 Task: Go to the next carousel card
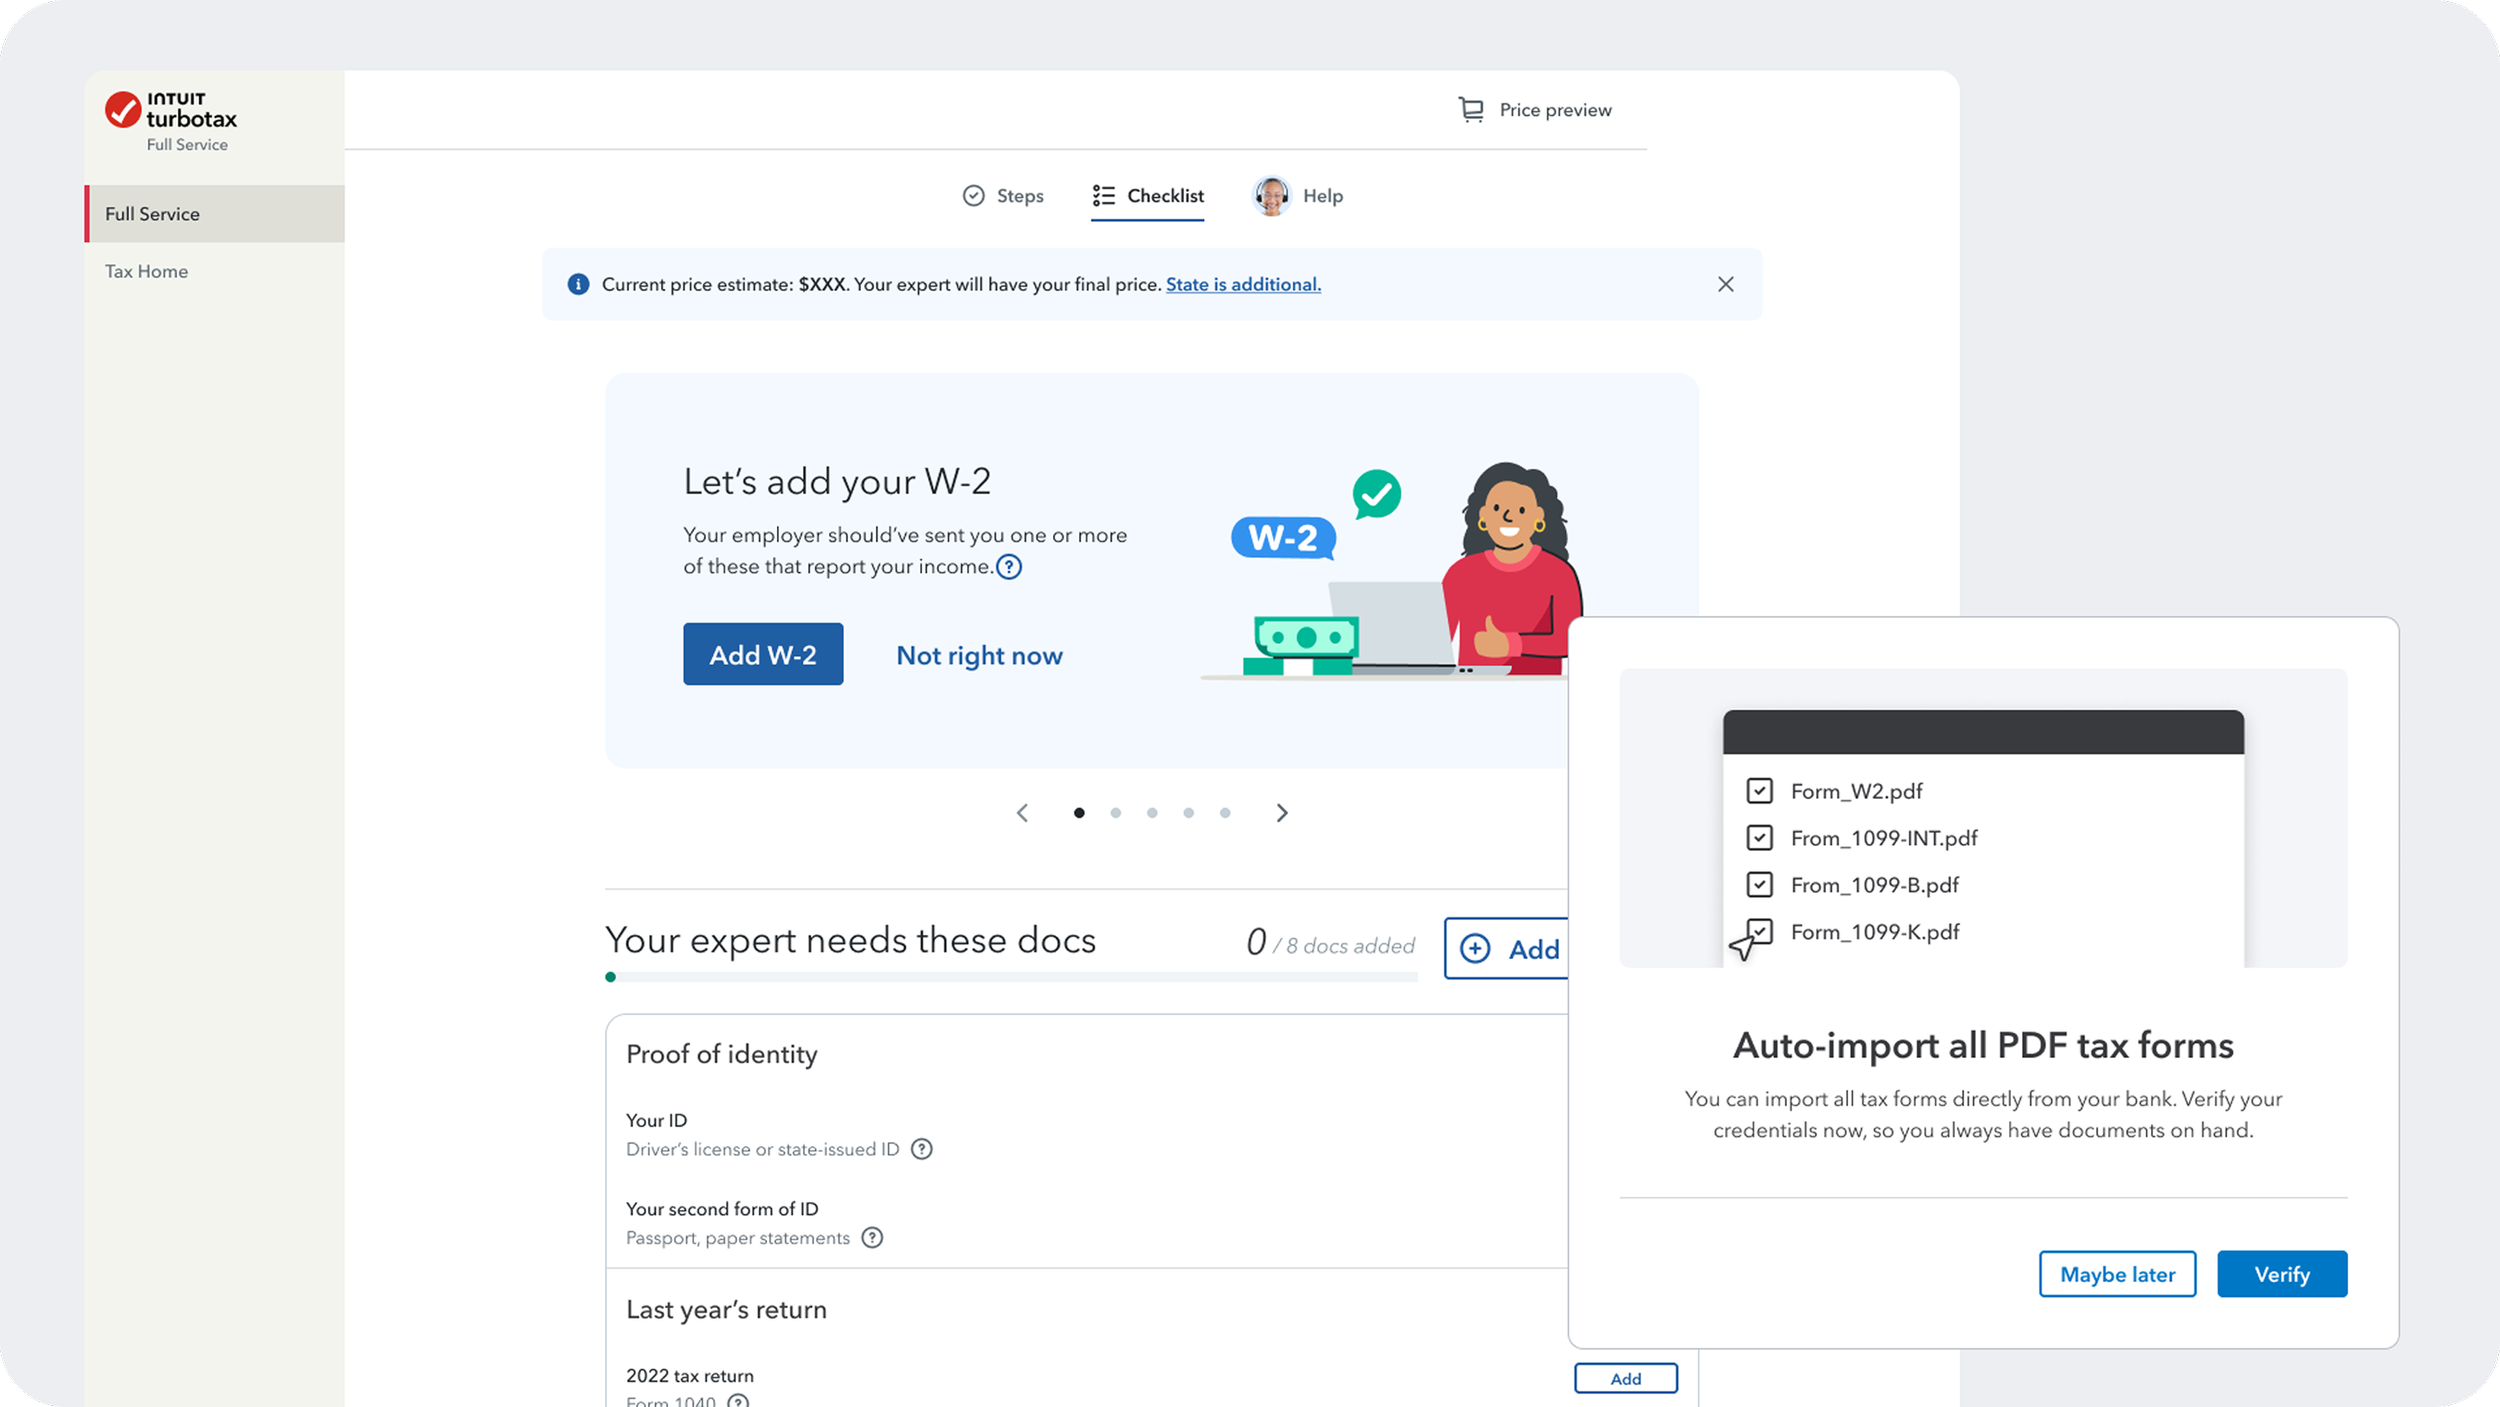tap(1282, 813)
